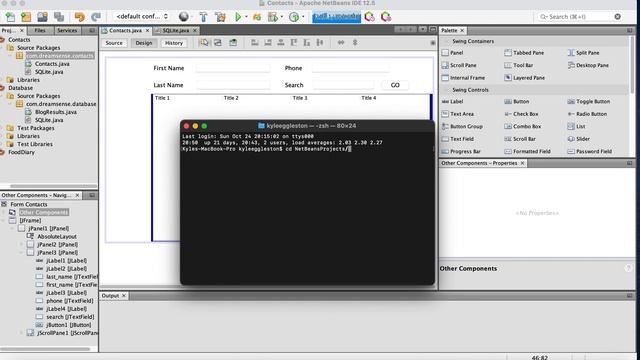This screenshot has height=360, width=640.
Task: Switch to Source view
Action: click(114, 43)
